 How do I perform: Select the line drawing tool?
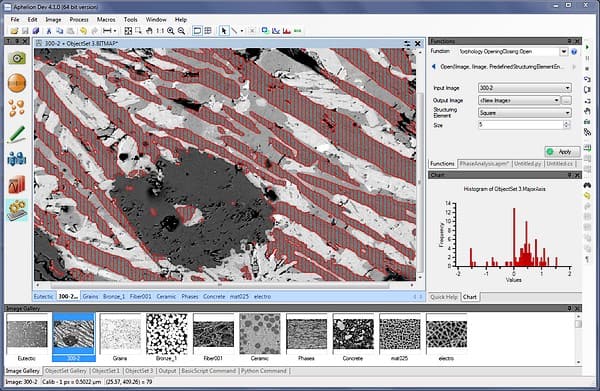point(234,31)
